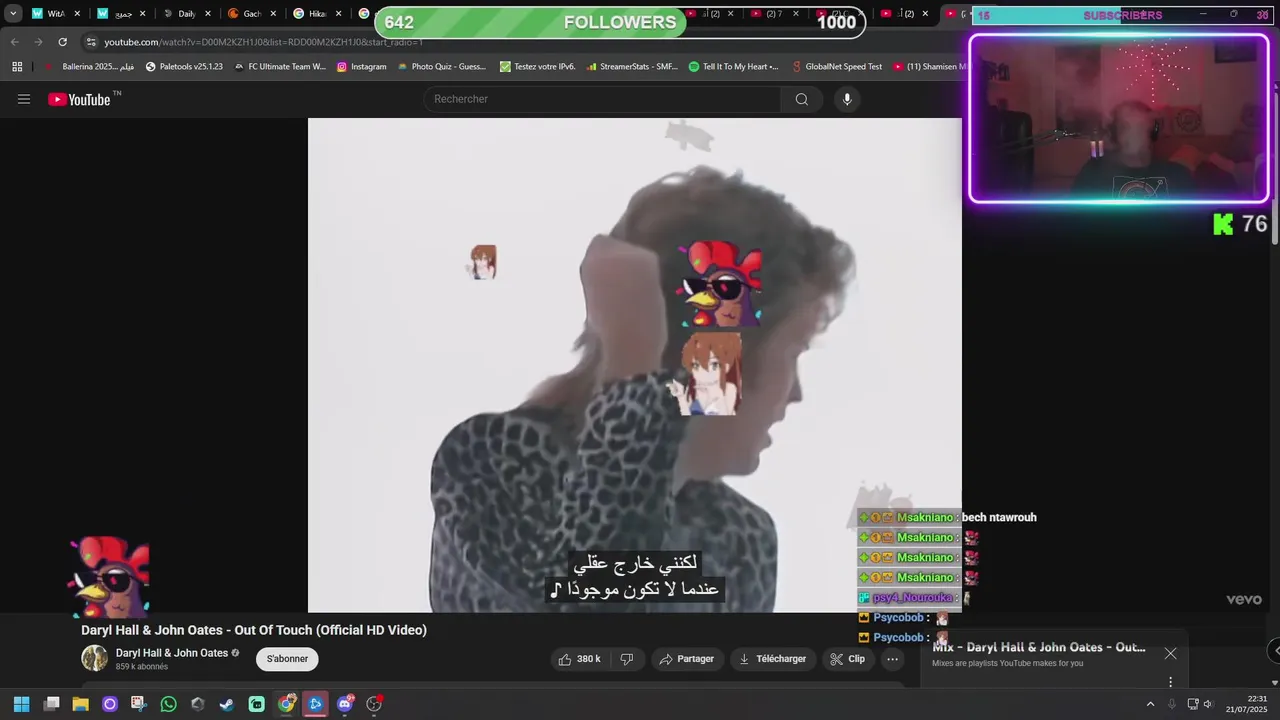The width and height of the screenshot is (1280, 720).
Task: Open the Paletools v25.1.23 bookmark
Action: 184,67
